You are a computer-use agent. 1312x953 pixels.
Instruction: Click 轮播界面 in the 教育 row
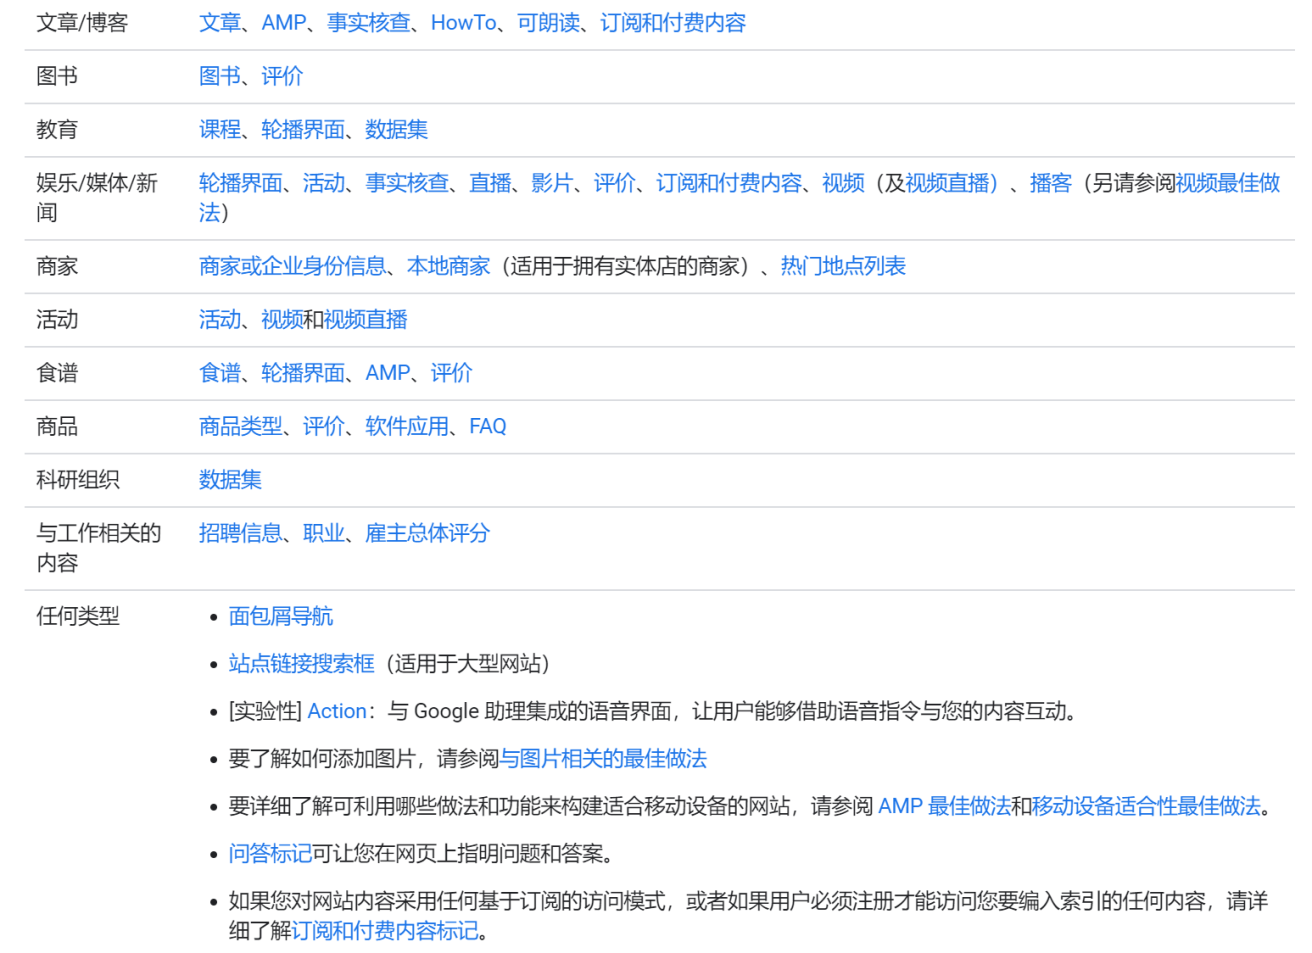pos(303,129)
